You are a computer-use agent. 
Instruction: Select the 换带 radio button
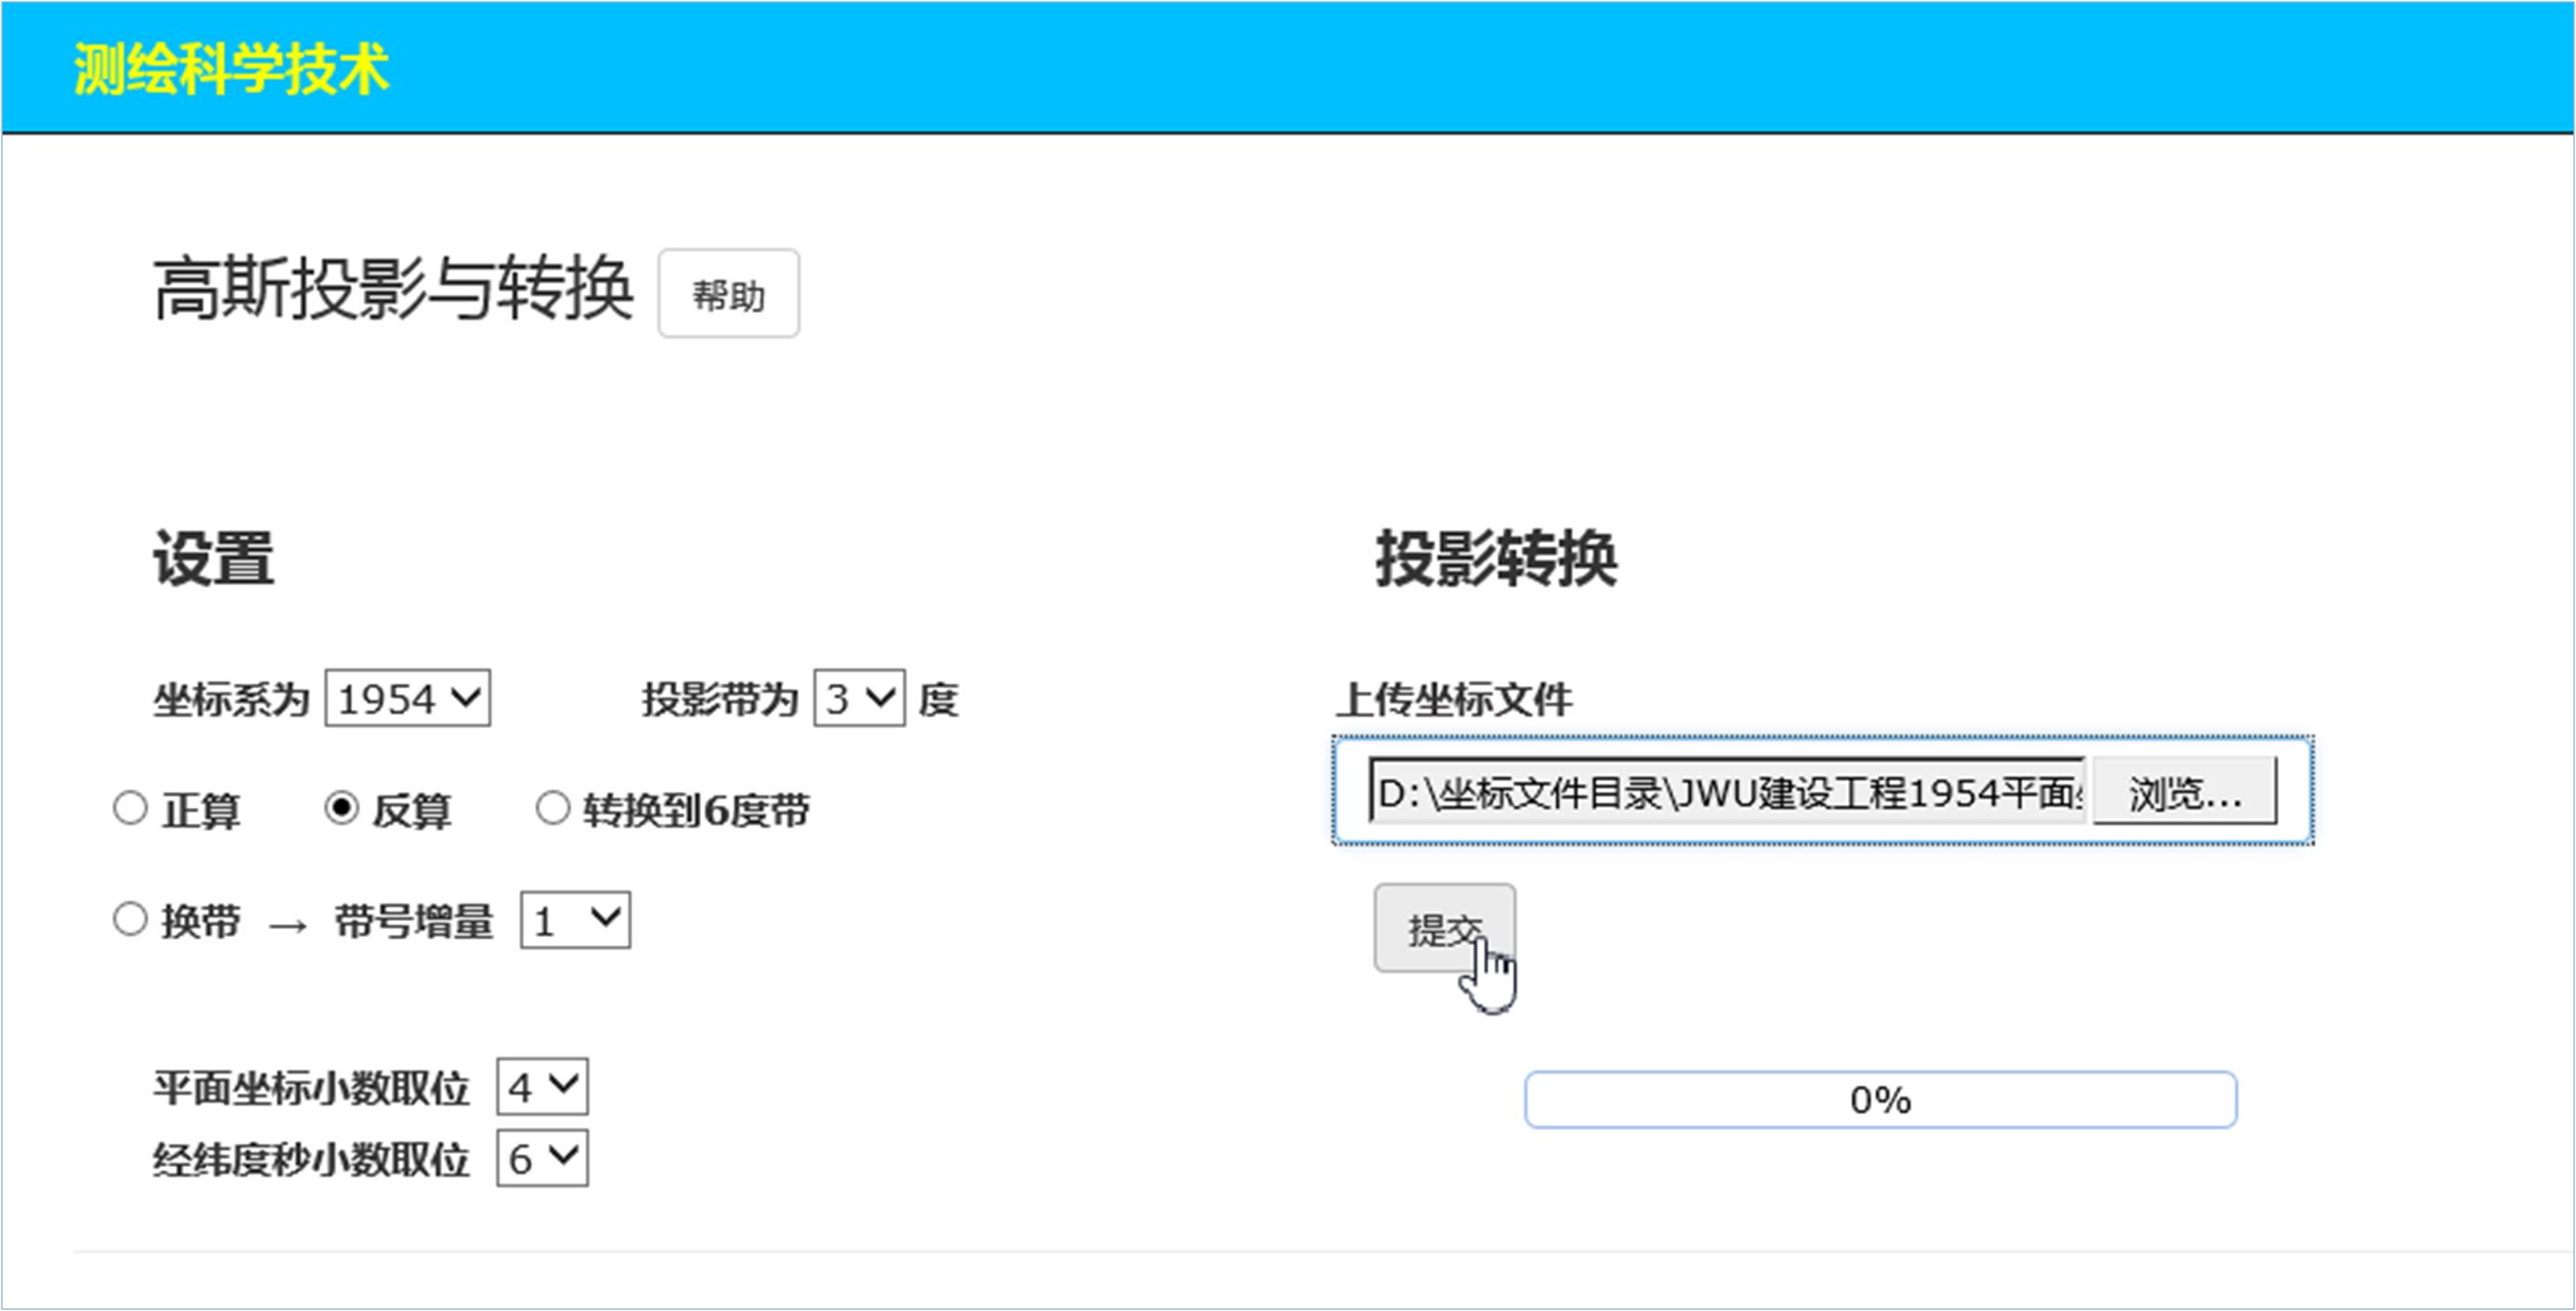(130, 919)
